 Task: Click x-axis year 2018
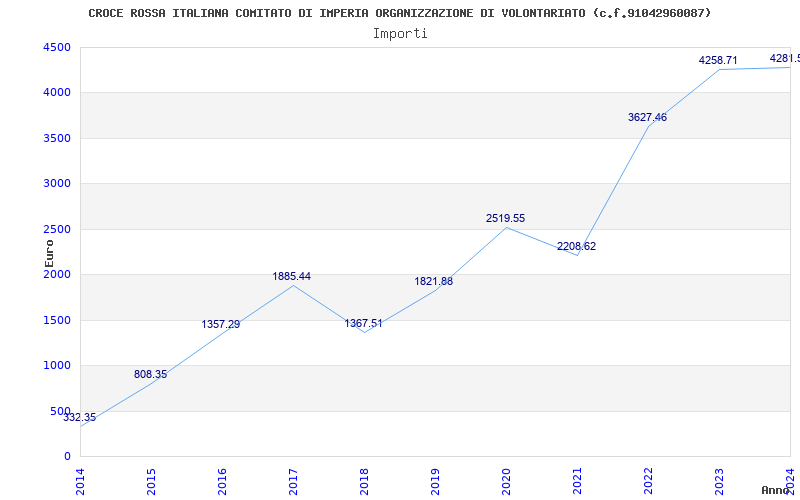(x=364, y=481)
